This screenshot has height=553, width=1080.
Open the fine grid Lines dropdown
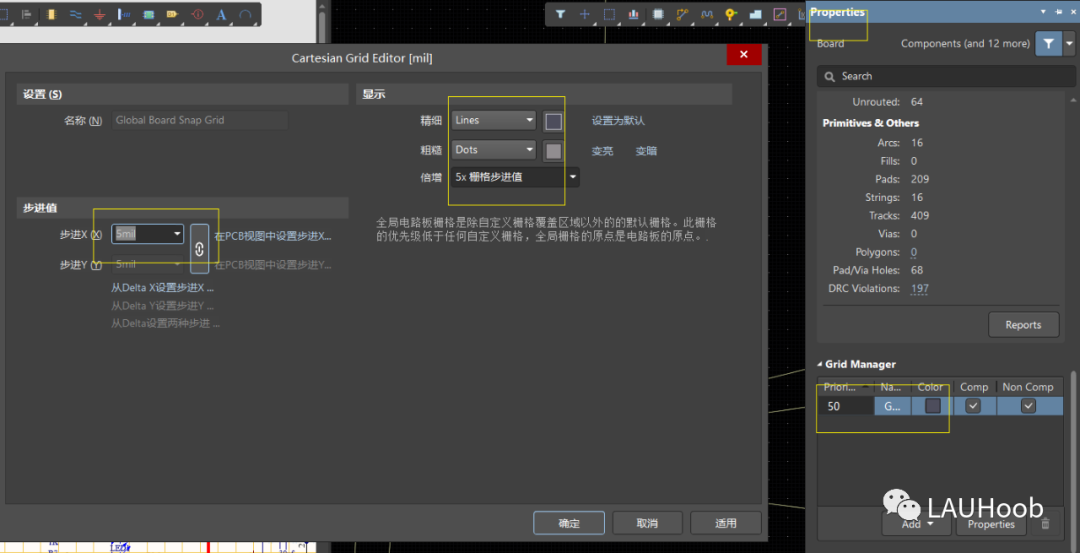(495, 121)
